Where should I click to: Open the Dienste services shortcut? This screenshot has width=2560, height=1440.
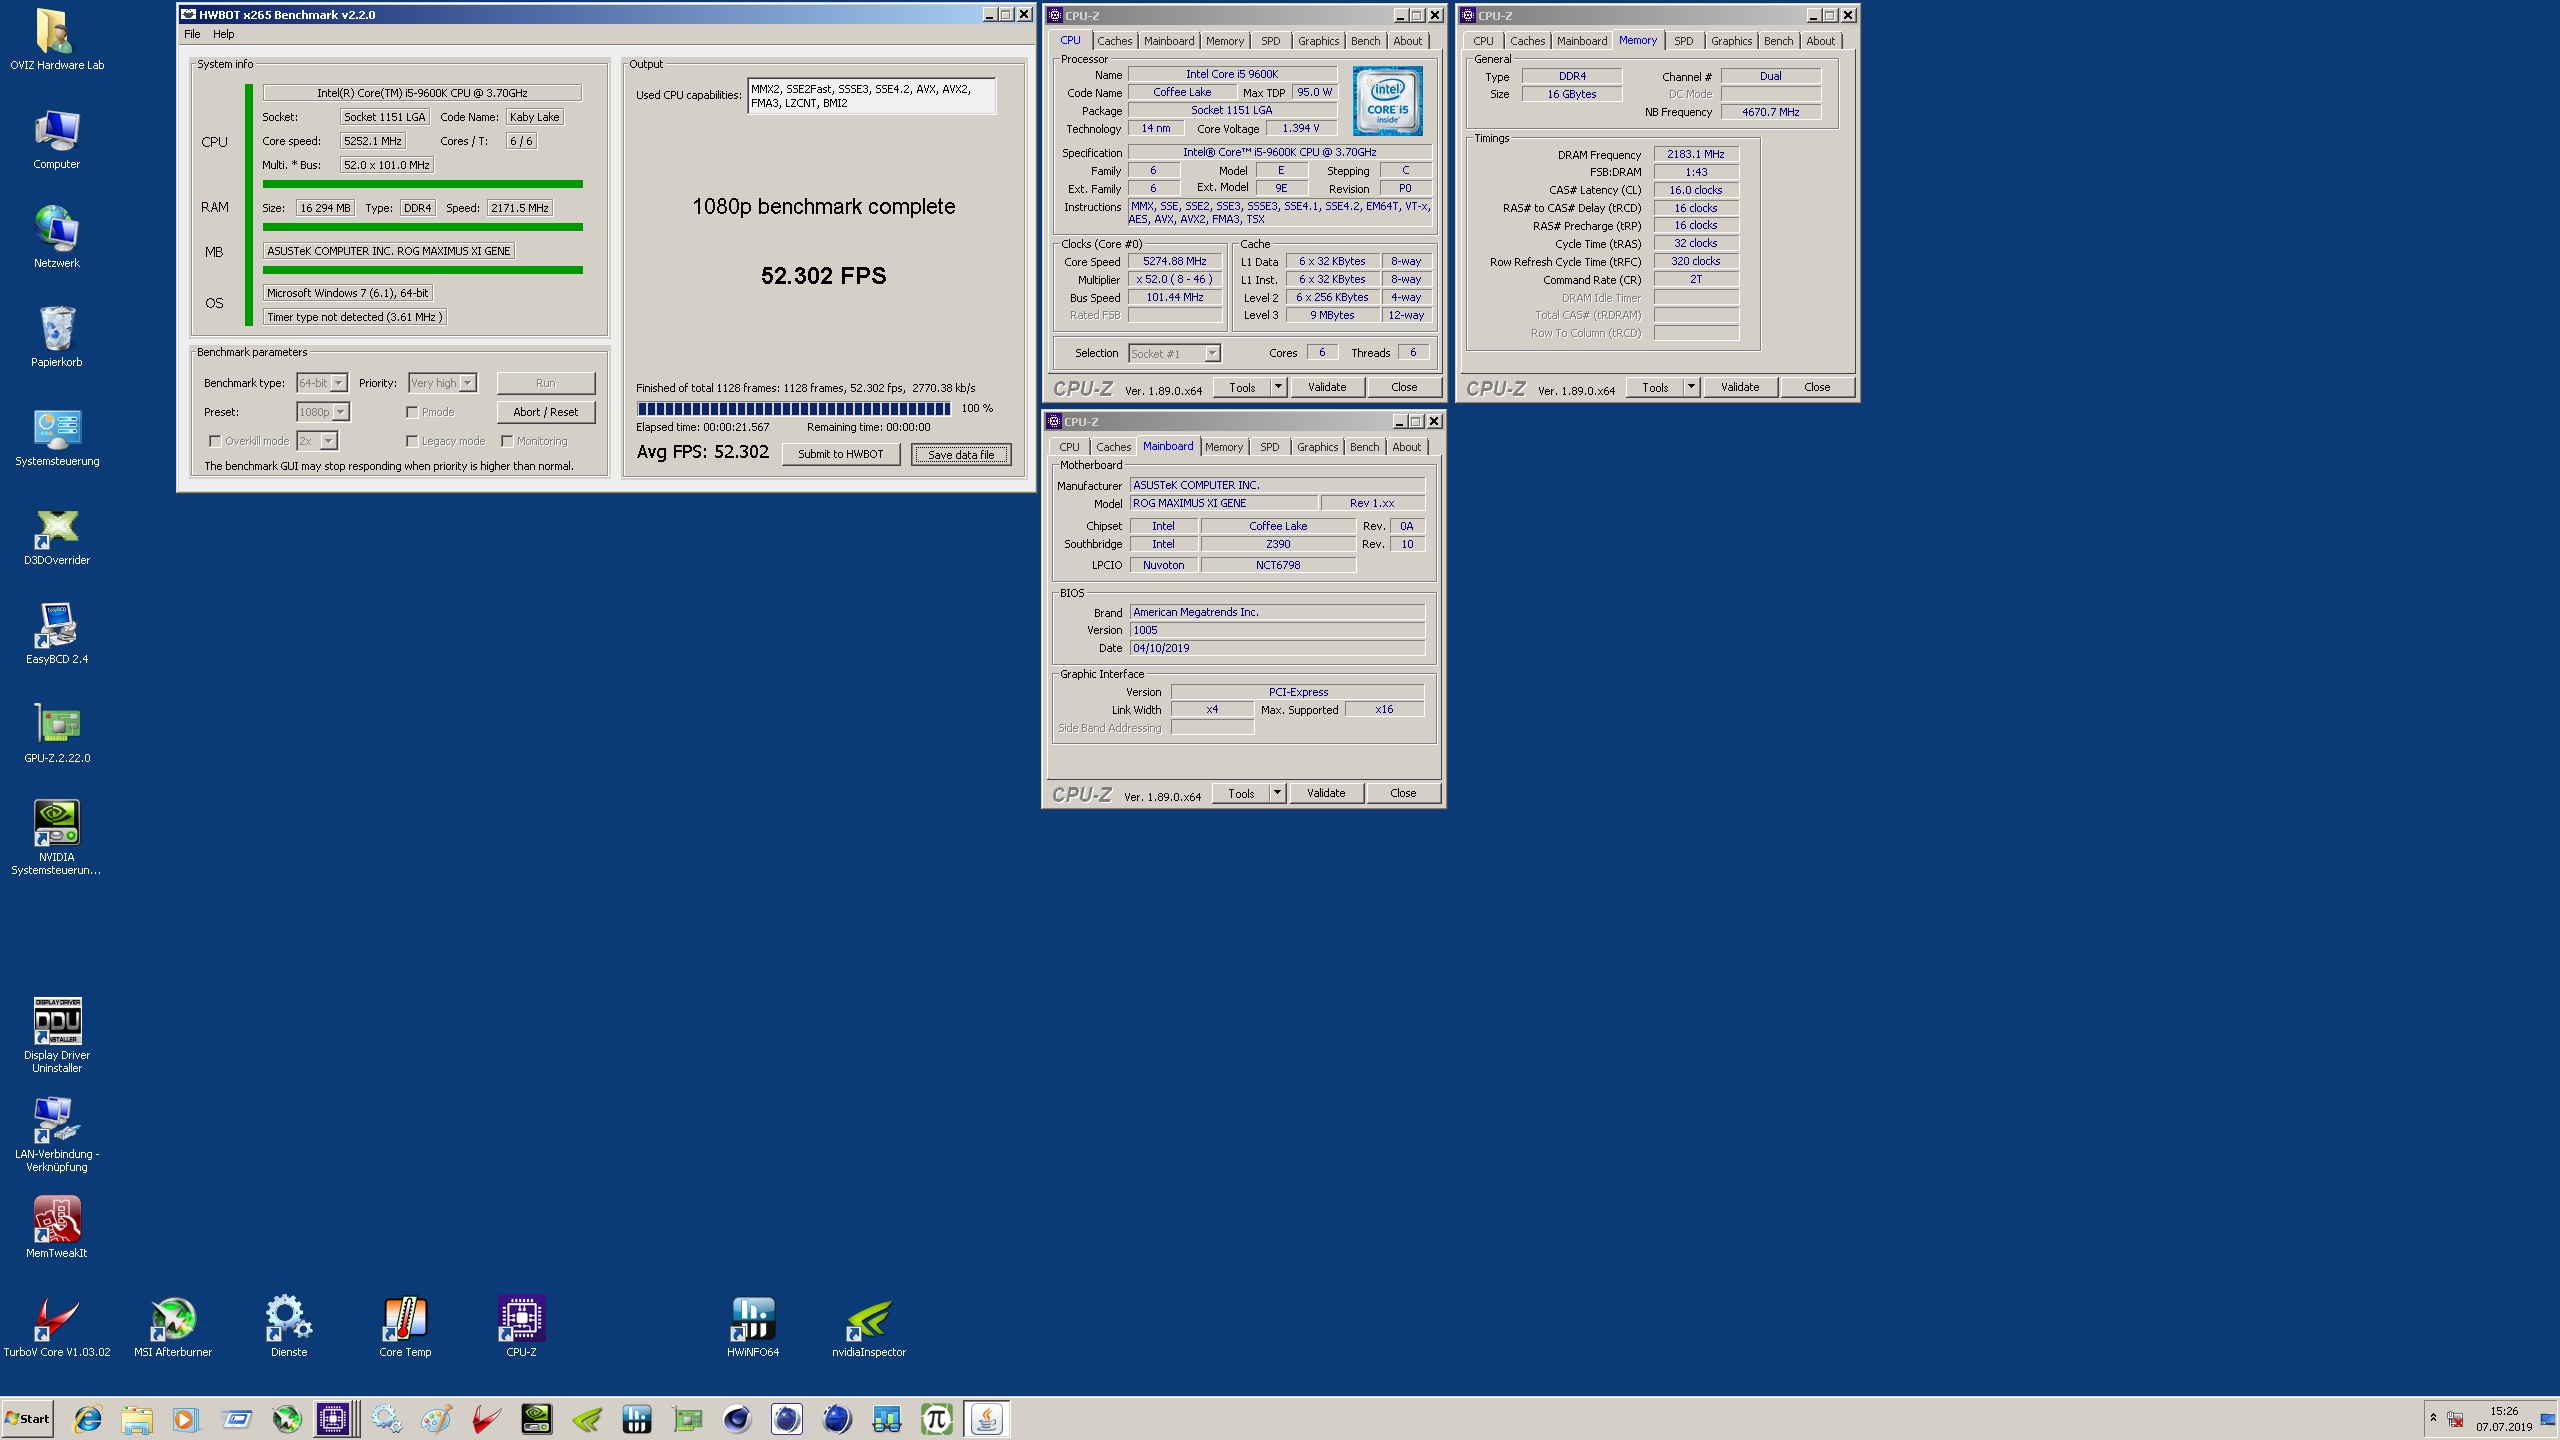(289, 1326)
